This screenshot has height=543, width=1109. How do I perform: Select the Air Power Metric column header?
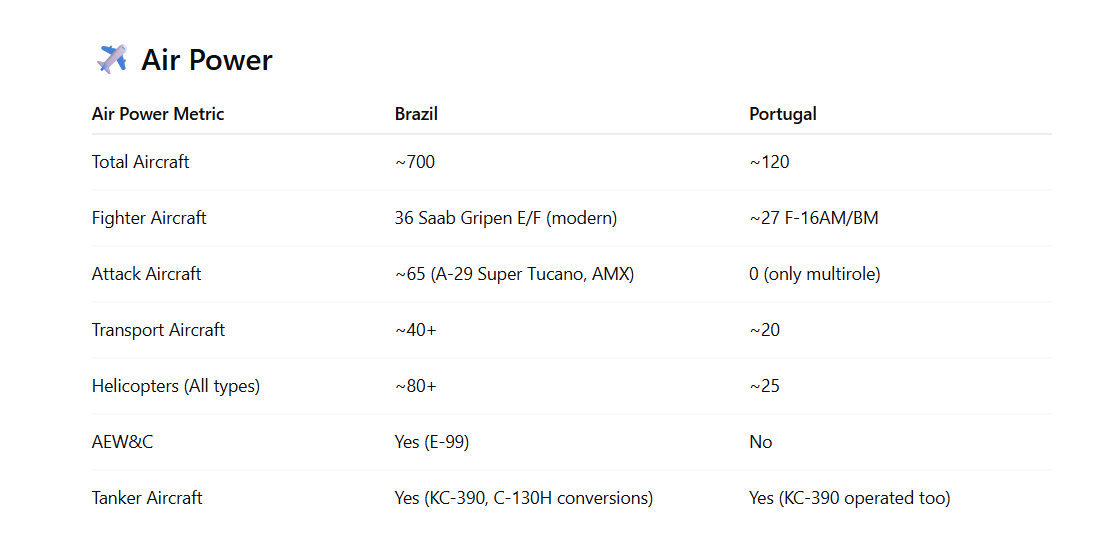pos(158,114)
